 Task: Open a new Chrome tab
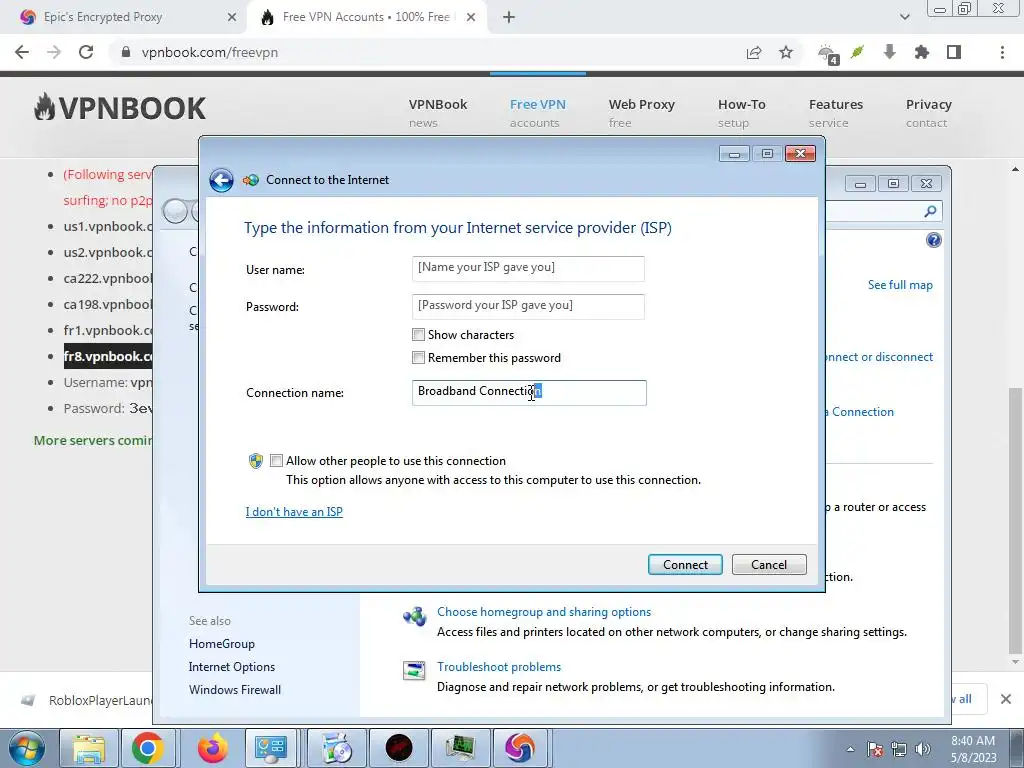click(x=509, y=17)
